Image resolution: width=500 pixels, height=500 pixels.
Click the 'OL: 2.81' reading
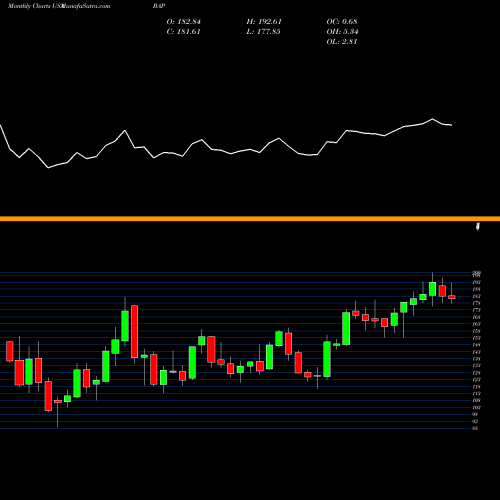[x=342, y=42]
